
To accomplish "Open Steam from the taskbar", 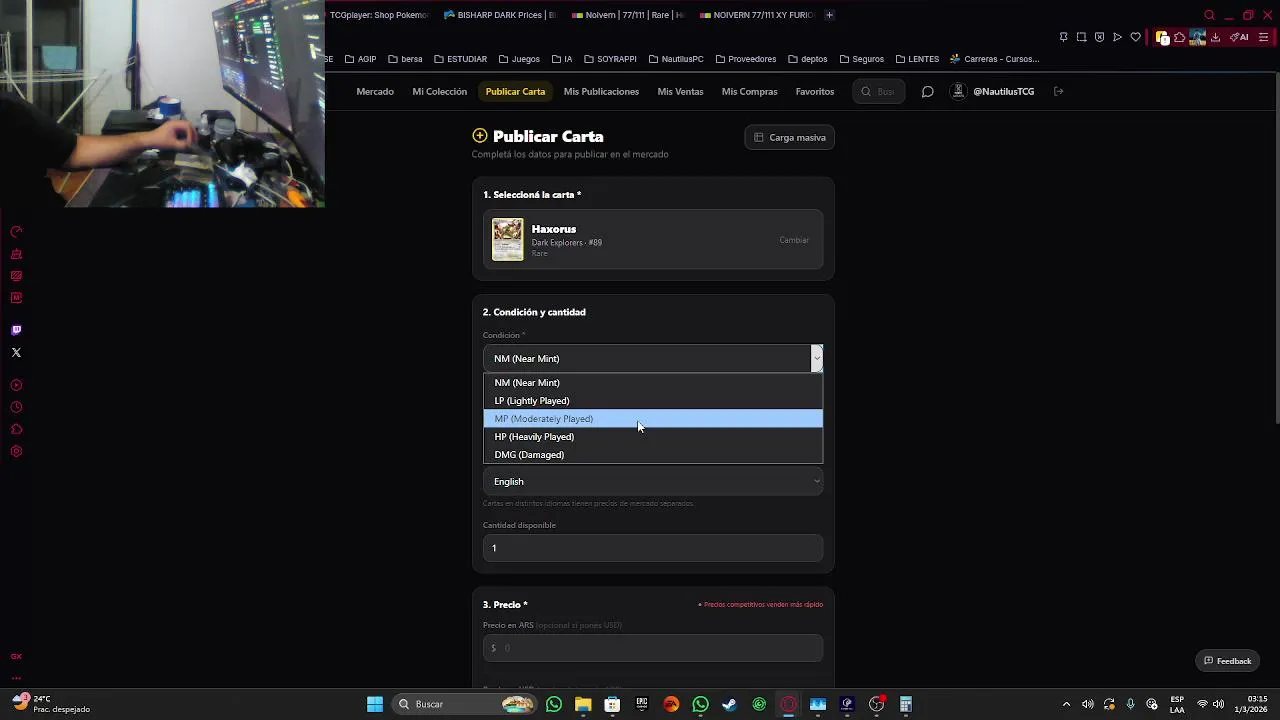I will (x=729, y=704).
